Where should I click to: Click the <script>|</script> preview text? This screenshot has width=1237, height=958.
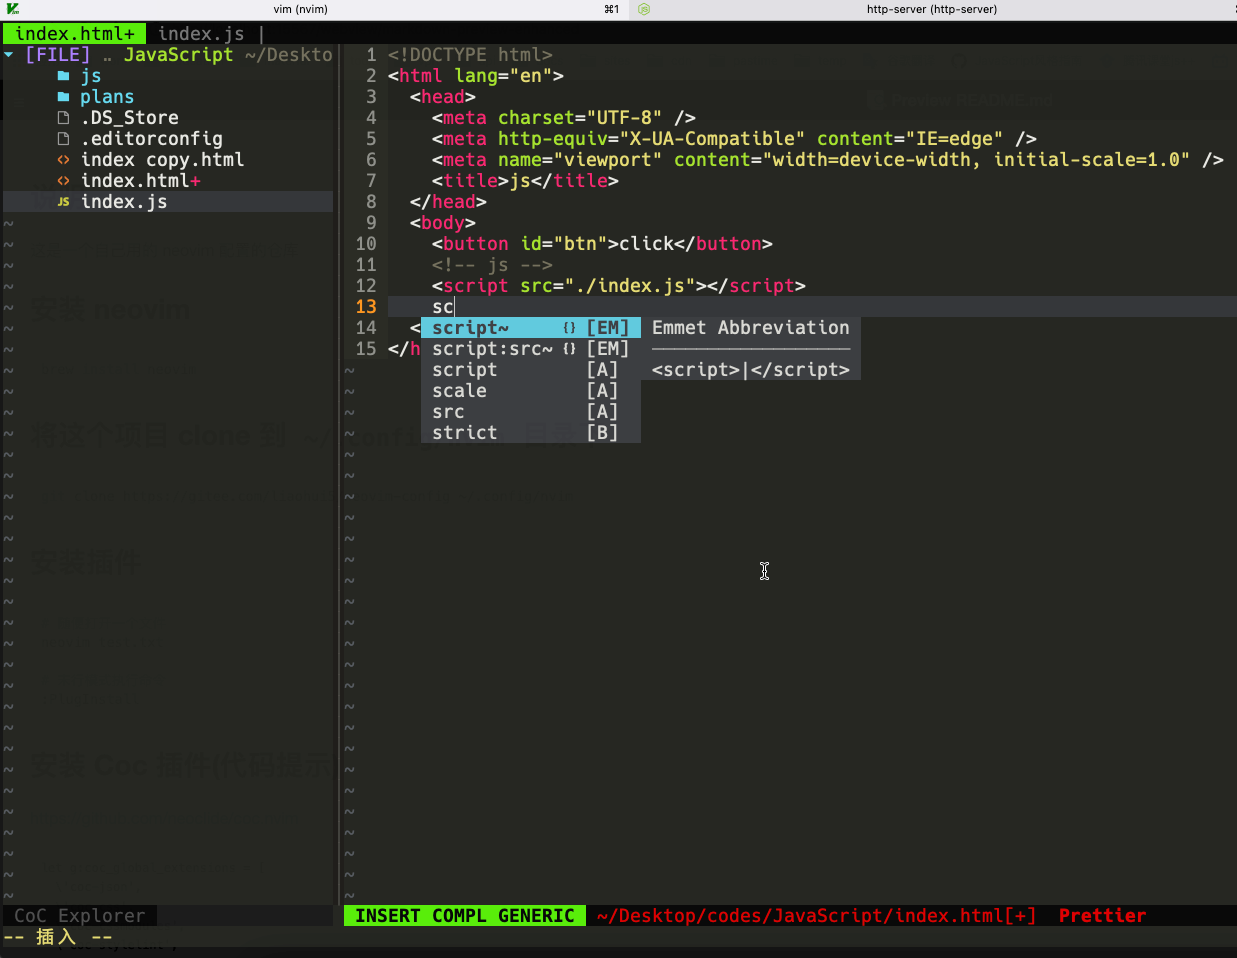click(751, 370)
